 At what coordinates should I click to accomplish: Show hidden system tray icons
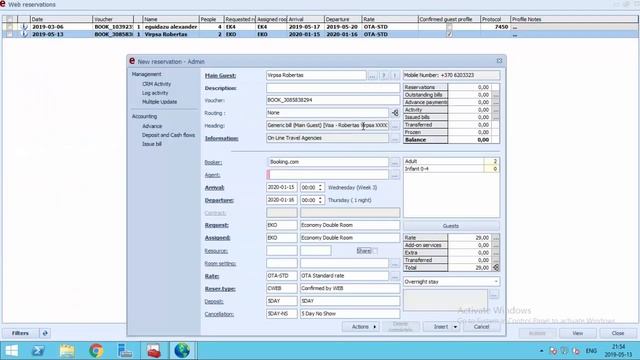click(541, 351)
